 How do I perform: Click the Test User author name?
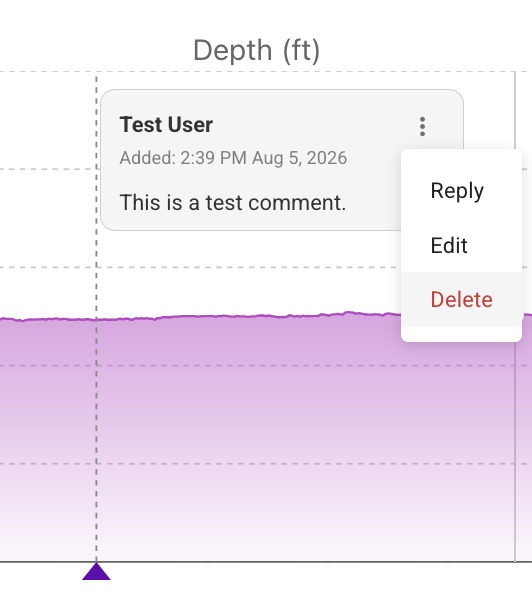pos(166,125)
